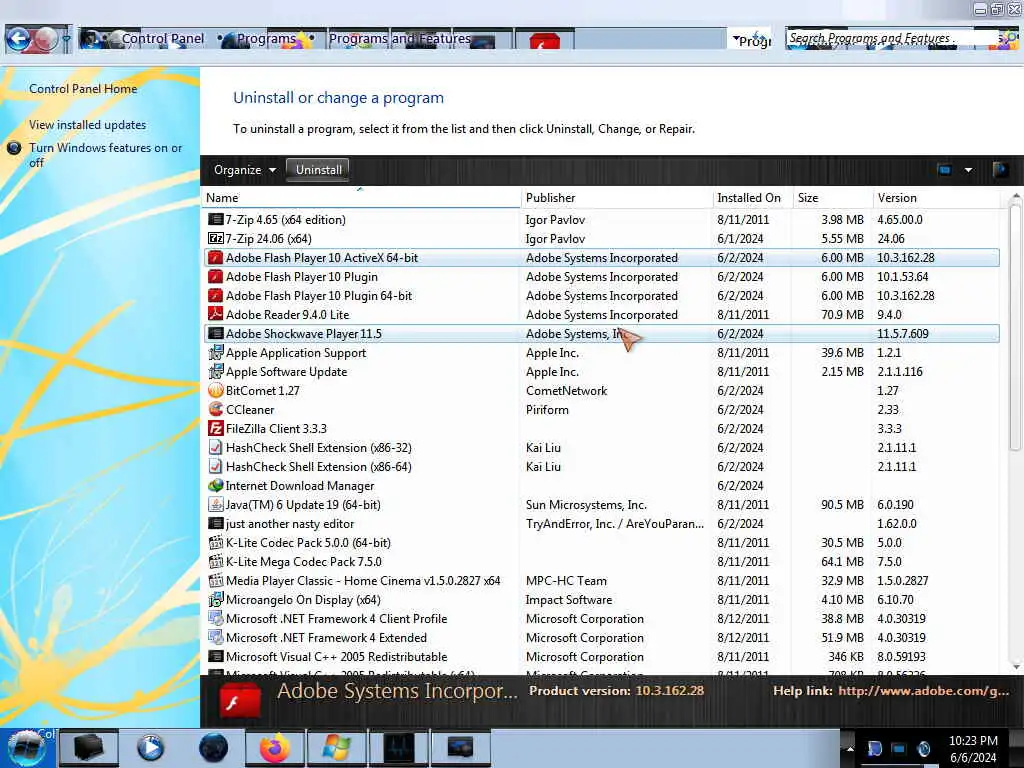The width and height of the screenshot is (1024, 768).
Task: Click the Media Player Classic Home Cinema icon
Action: [216, 581]
